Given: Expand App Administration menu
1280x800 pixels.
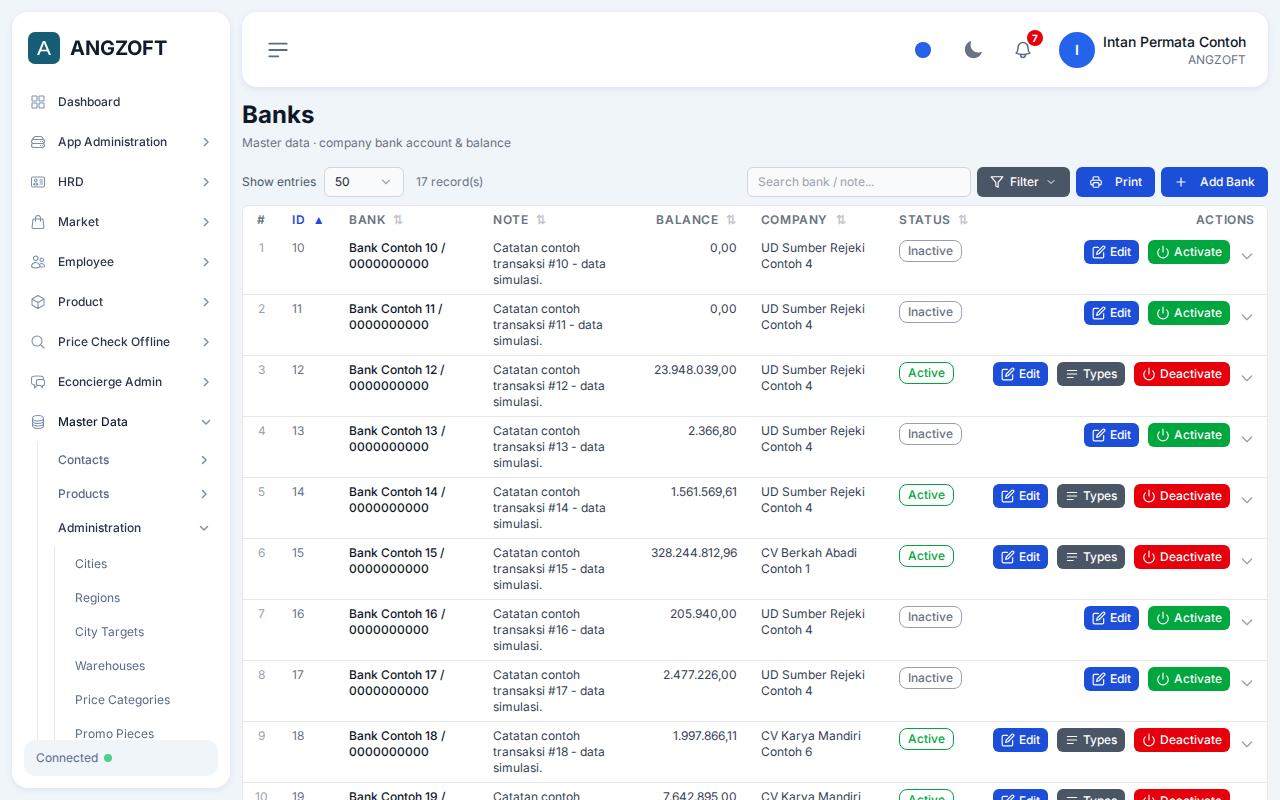Looking at the screenshot, I should click(121, 142).
